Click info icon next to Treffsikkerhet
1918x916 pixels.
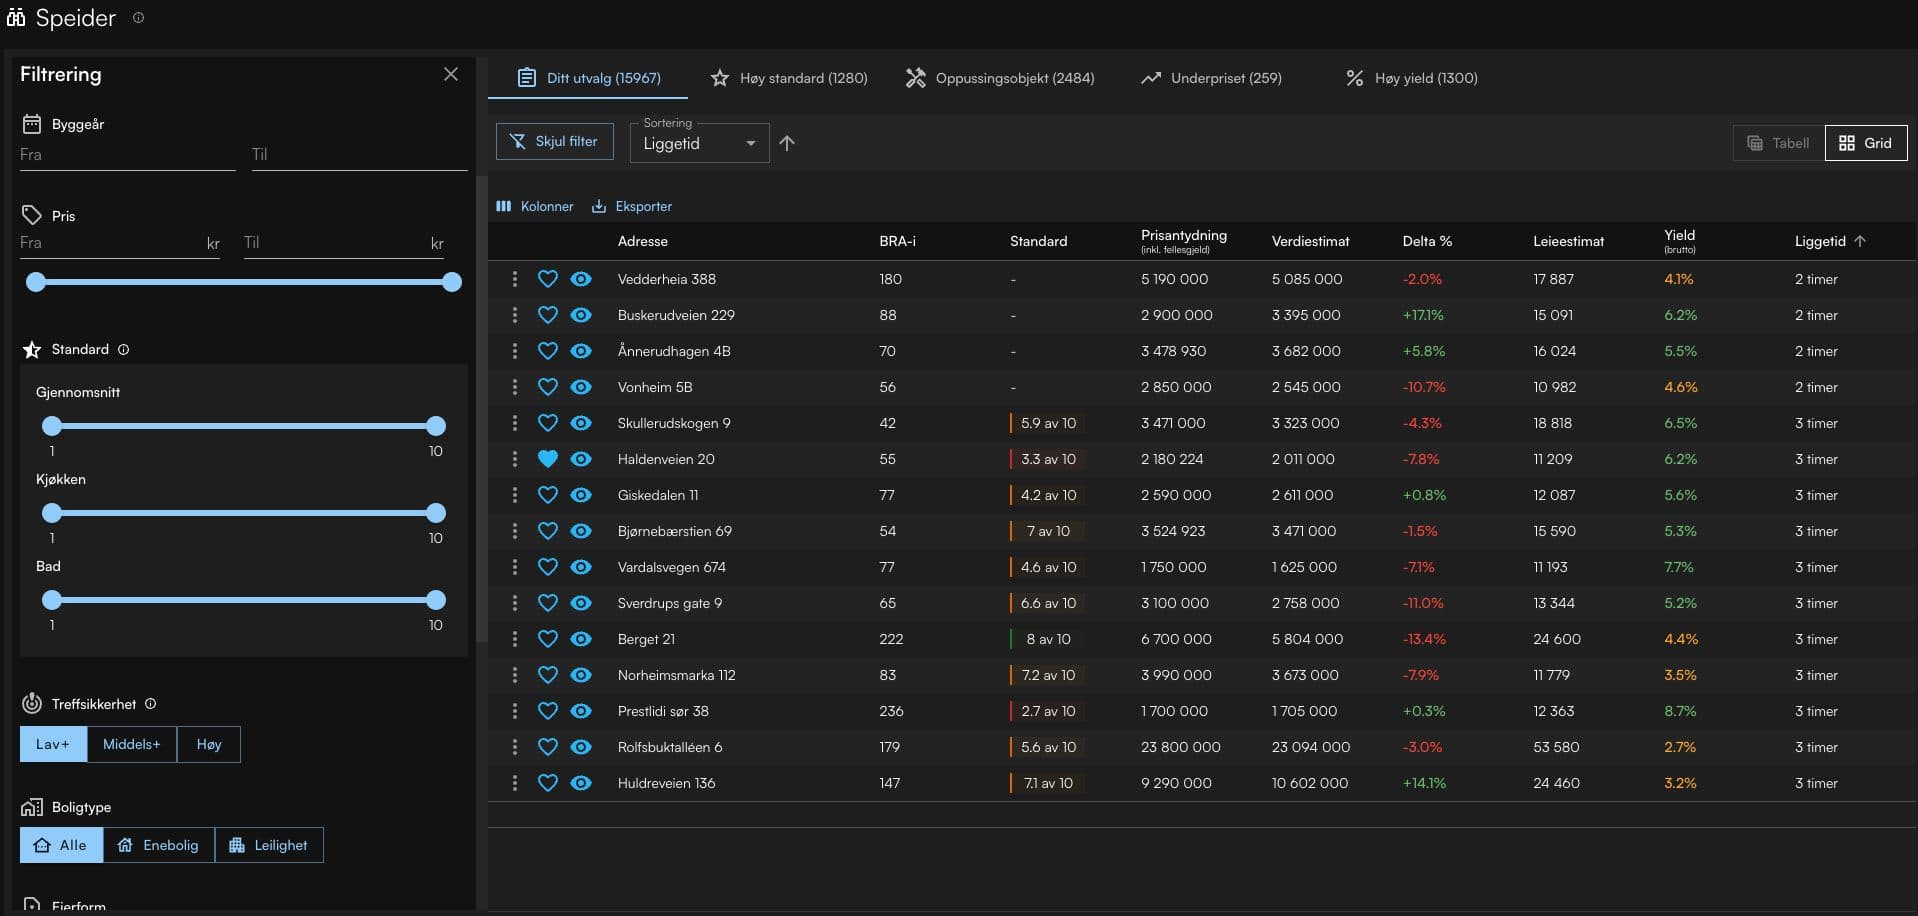point(151,704)
